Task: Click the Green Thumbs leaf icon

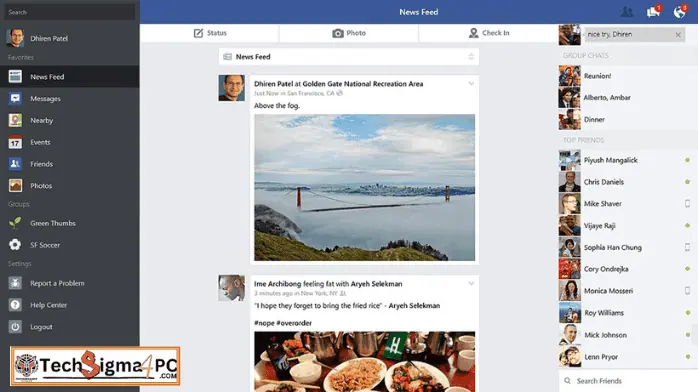Action: point(15,223)
